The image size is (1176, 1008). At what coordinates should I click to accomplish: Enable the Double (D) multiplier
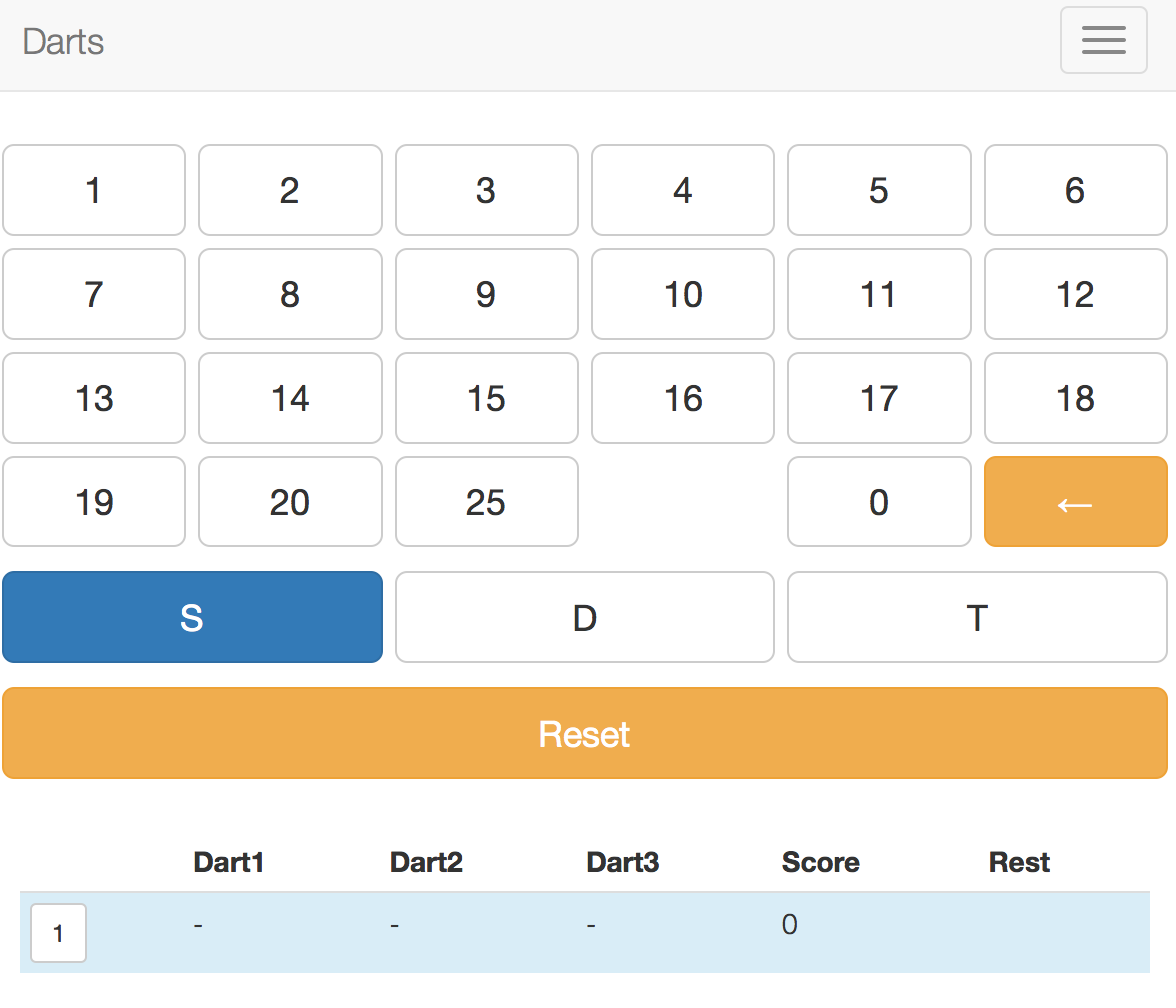click(x=584, y=617)
